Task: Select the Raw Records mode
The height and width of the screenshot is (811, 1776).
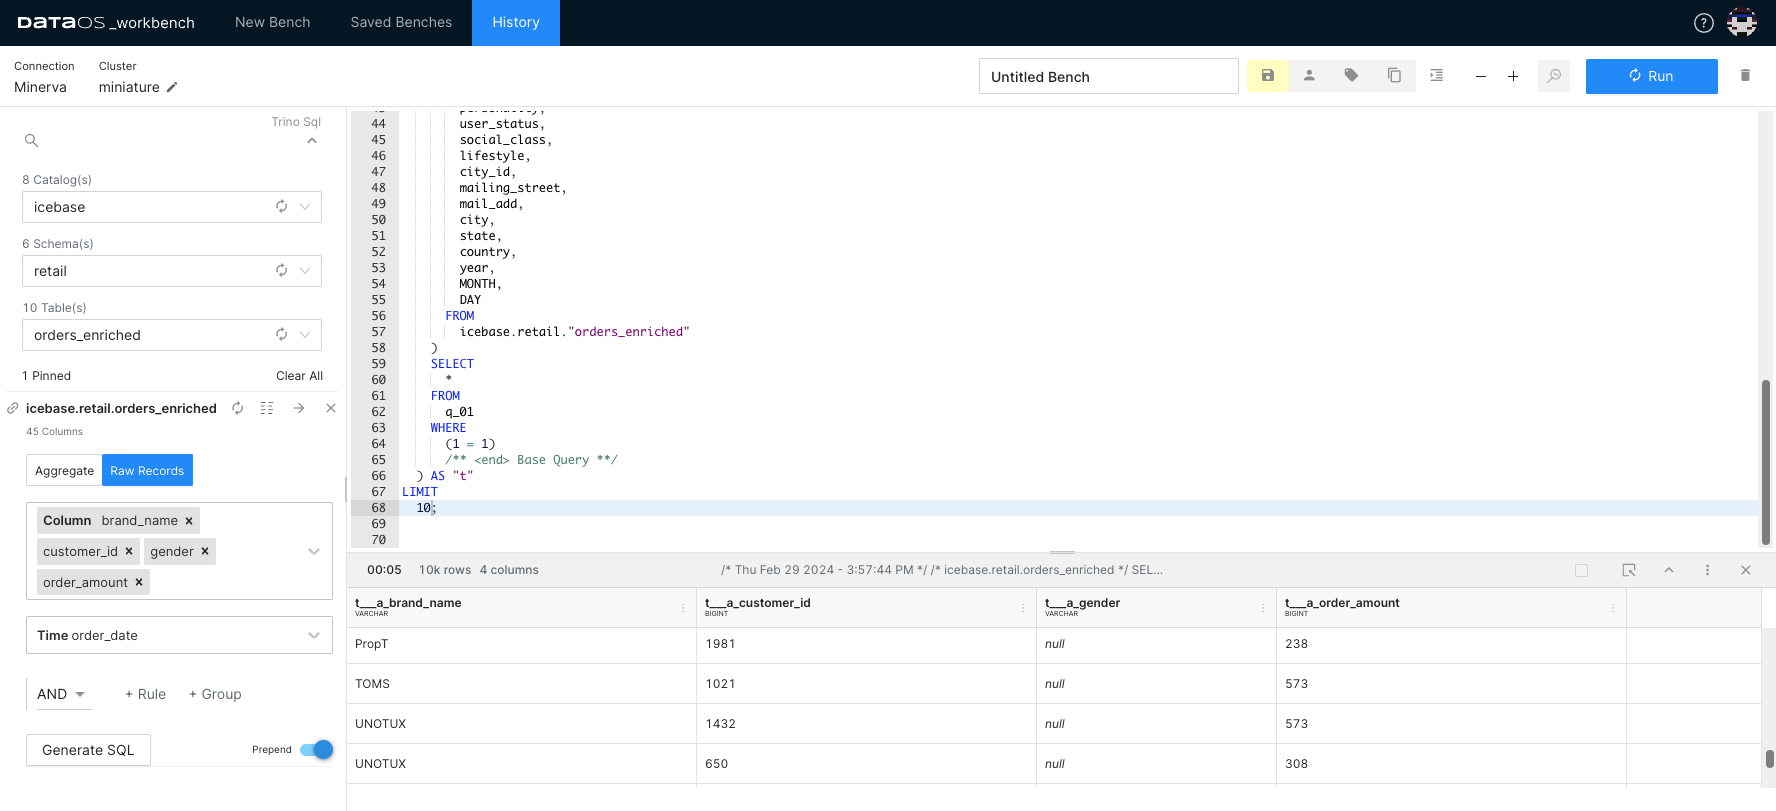Action: tap(147, 471)
